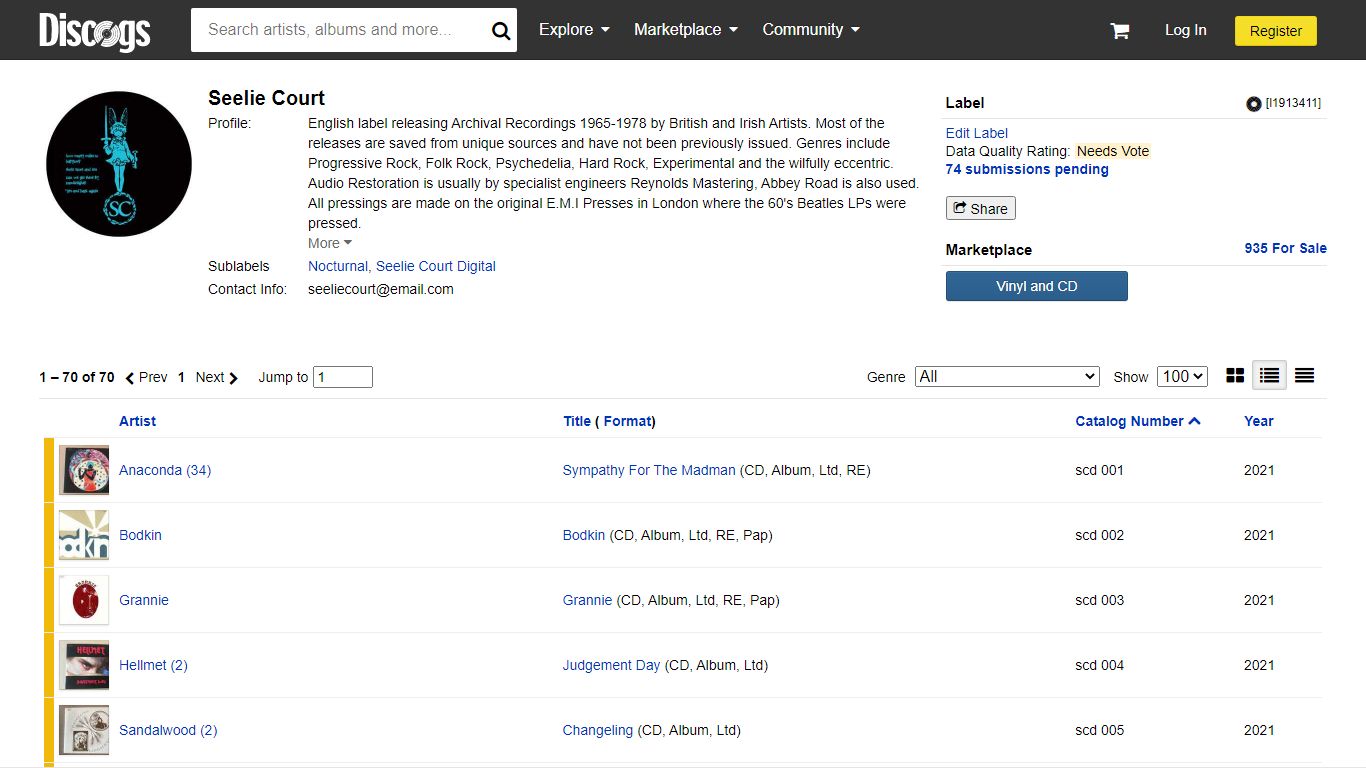Open the Grannie release title link
The width and height of the screenshot is (1366, 768).
[587, 600]
